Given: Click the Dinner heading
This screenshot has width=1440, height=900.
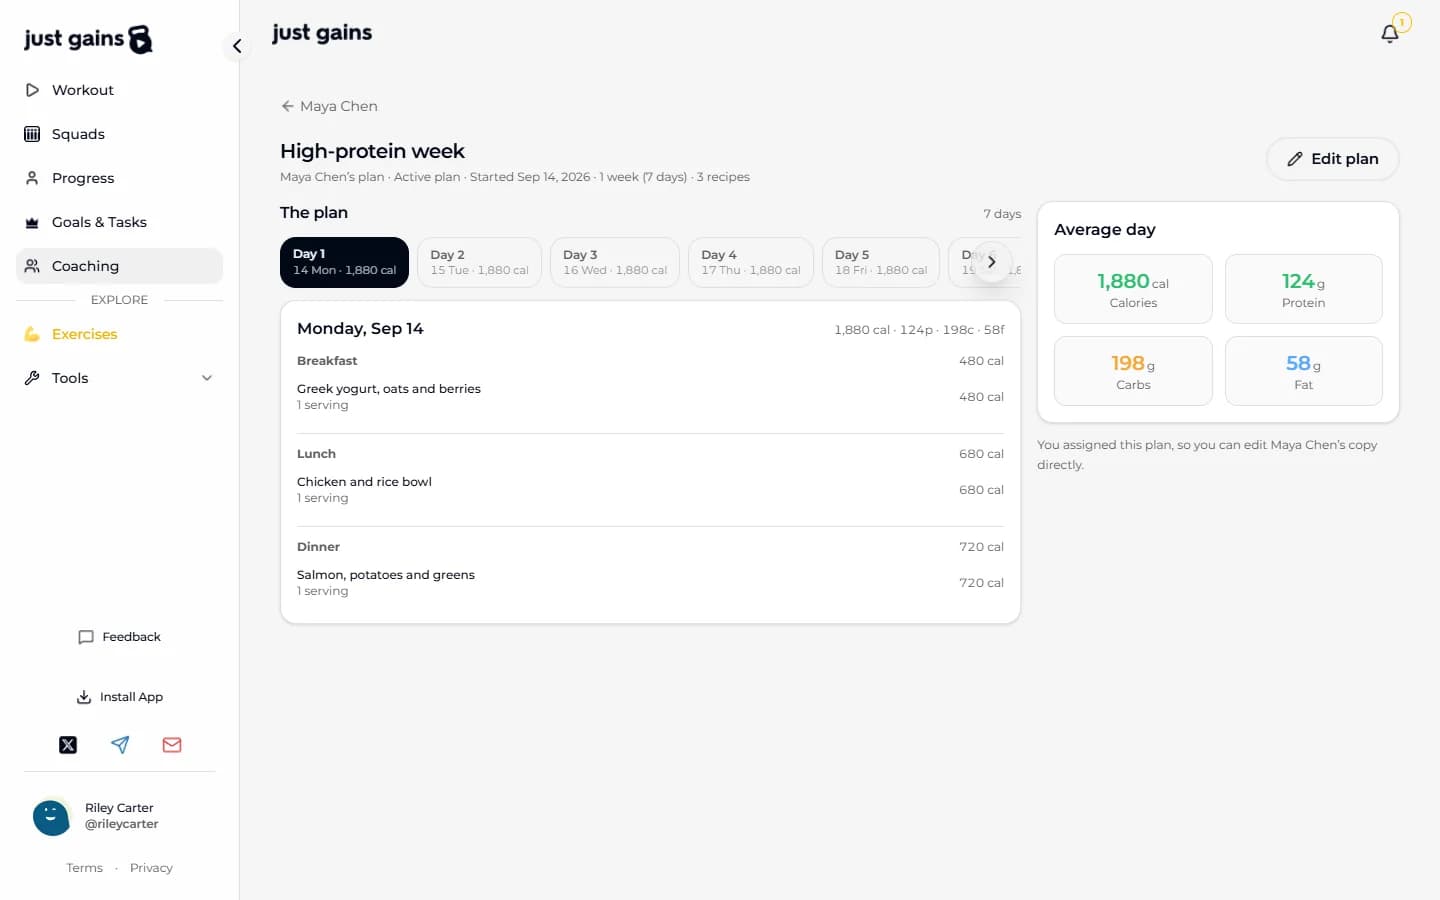Looking at the screenshot, I should point(318,547).
